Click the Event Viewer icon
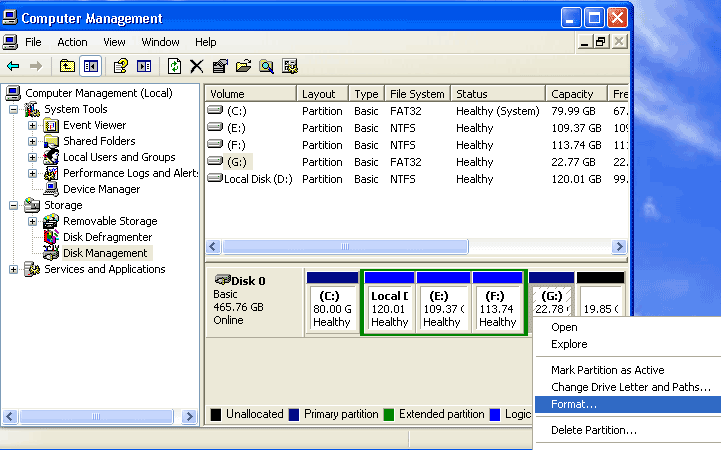The width and height of the screenshot is (721, 450). tap(51, 125)
